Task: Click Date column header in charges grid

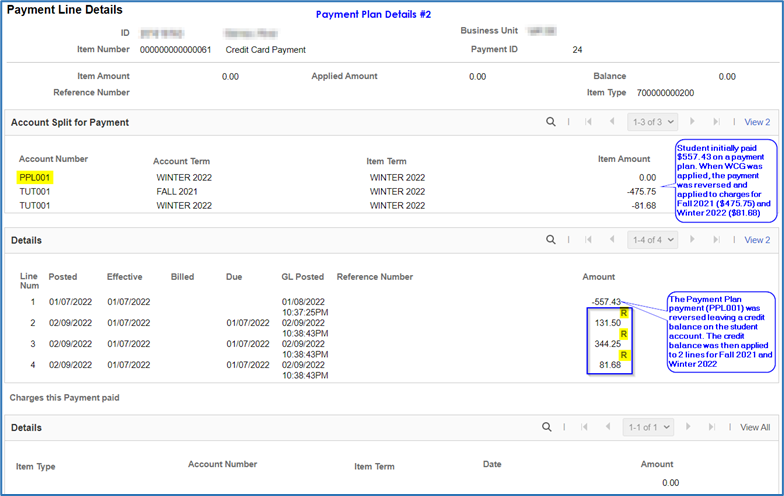Action: (x=492, y=464)
